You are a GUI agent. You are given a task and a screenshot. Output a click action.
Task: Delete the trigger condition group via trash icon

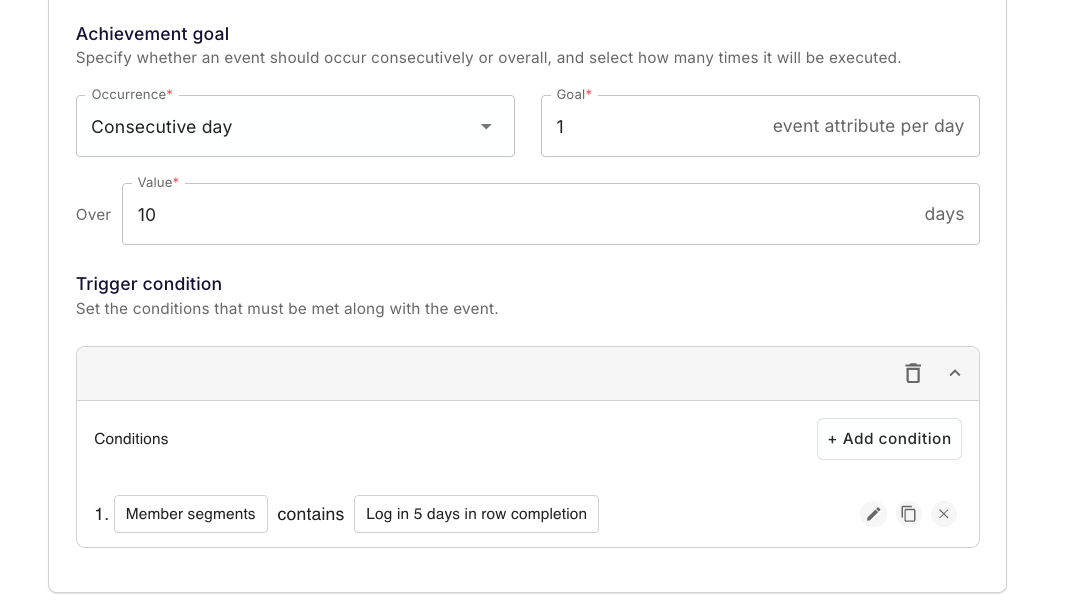coord(913,373)
